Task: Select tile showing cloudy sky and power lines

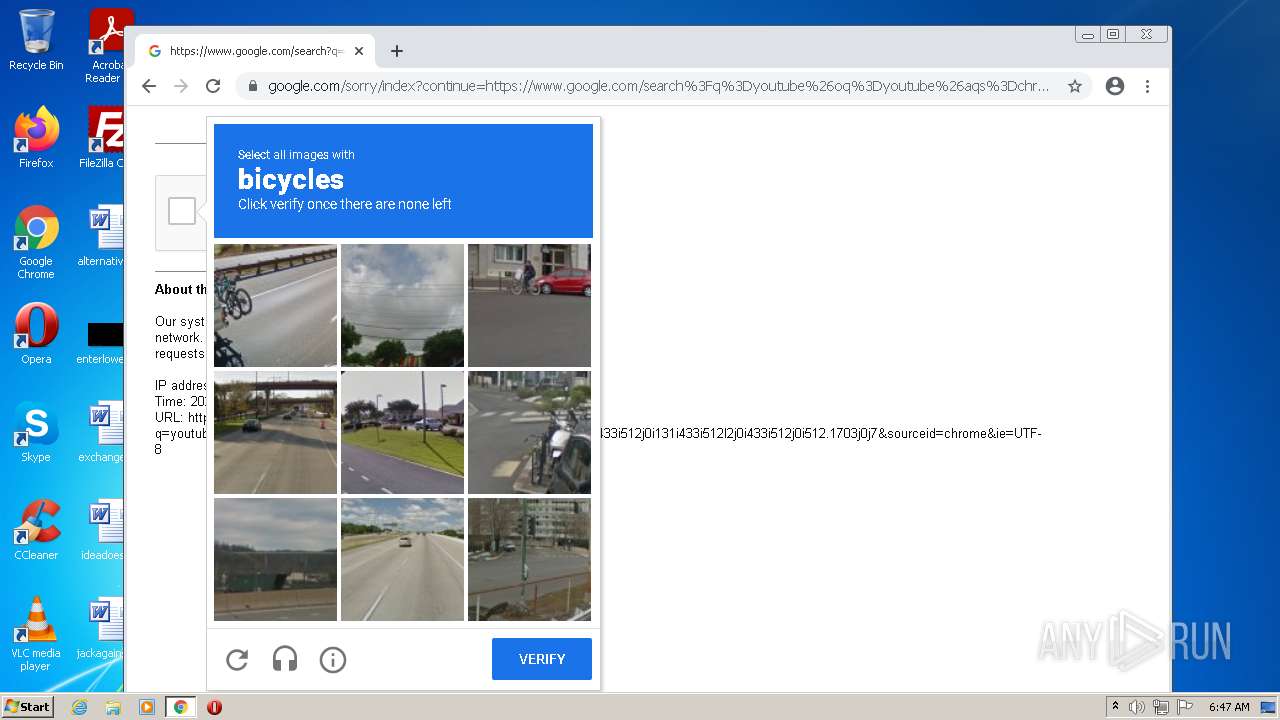Action: [402, 305]
